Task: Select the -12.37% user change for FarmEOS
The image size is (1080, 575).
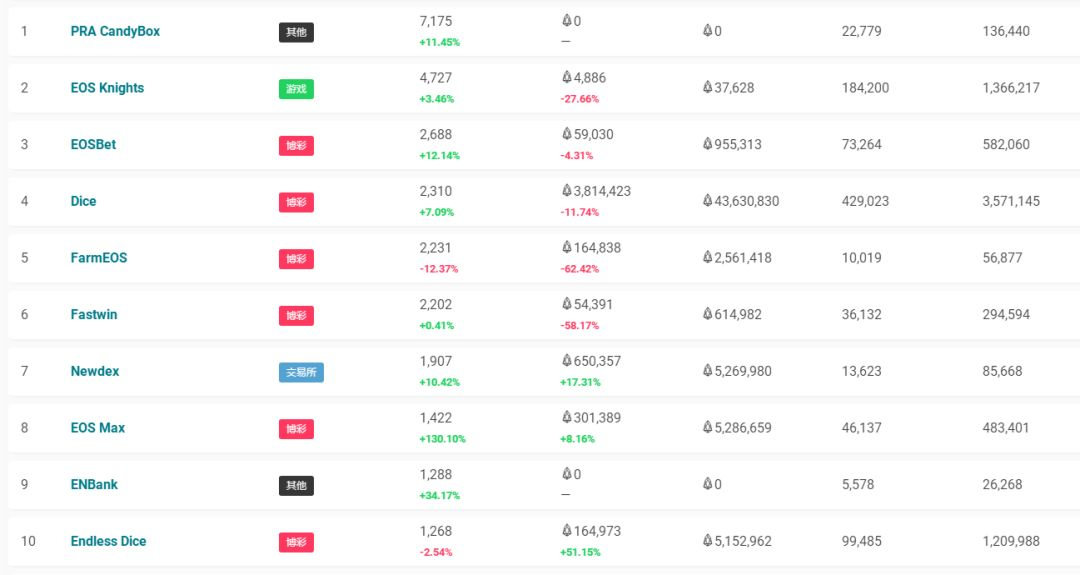Action: point(439,269)
